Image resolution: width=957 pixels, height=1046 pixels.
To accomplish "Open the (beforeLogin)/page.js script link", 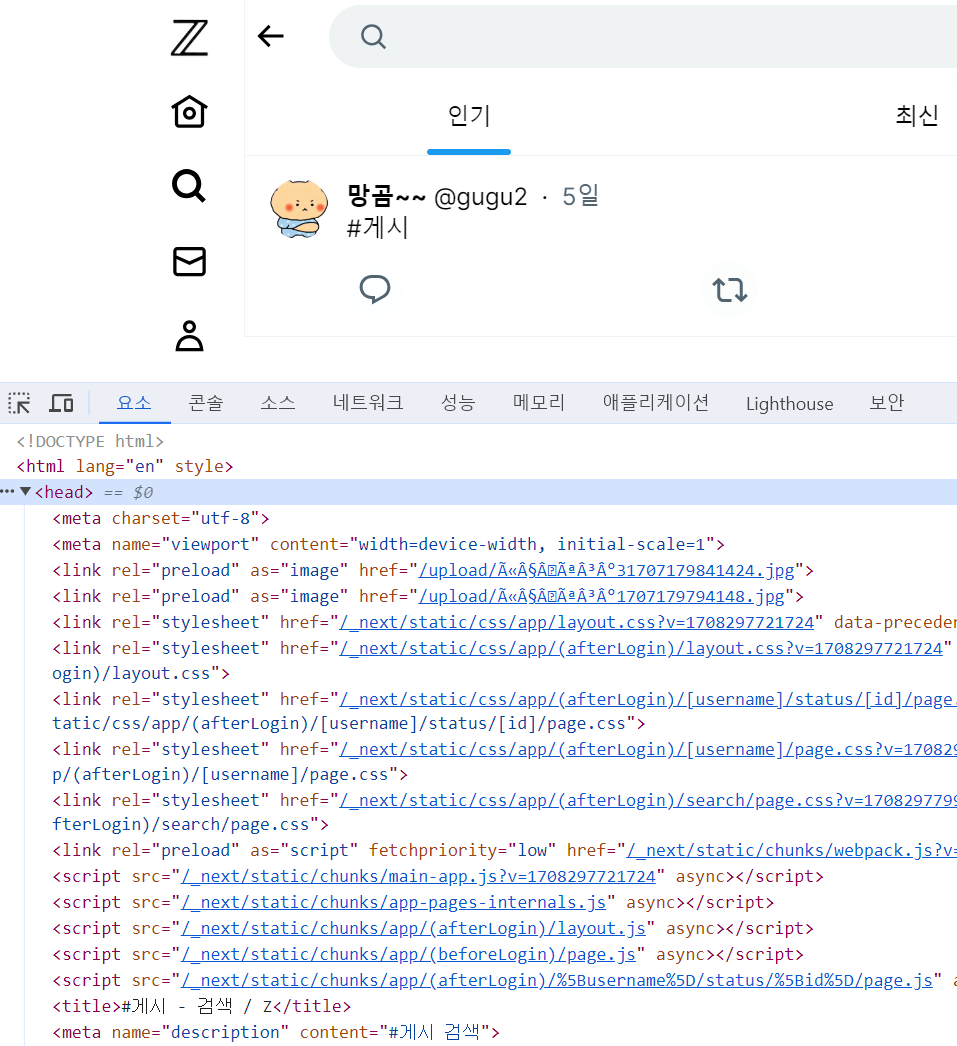I will pos(408,955).
